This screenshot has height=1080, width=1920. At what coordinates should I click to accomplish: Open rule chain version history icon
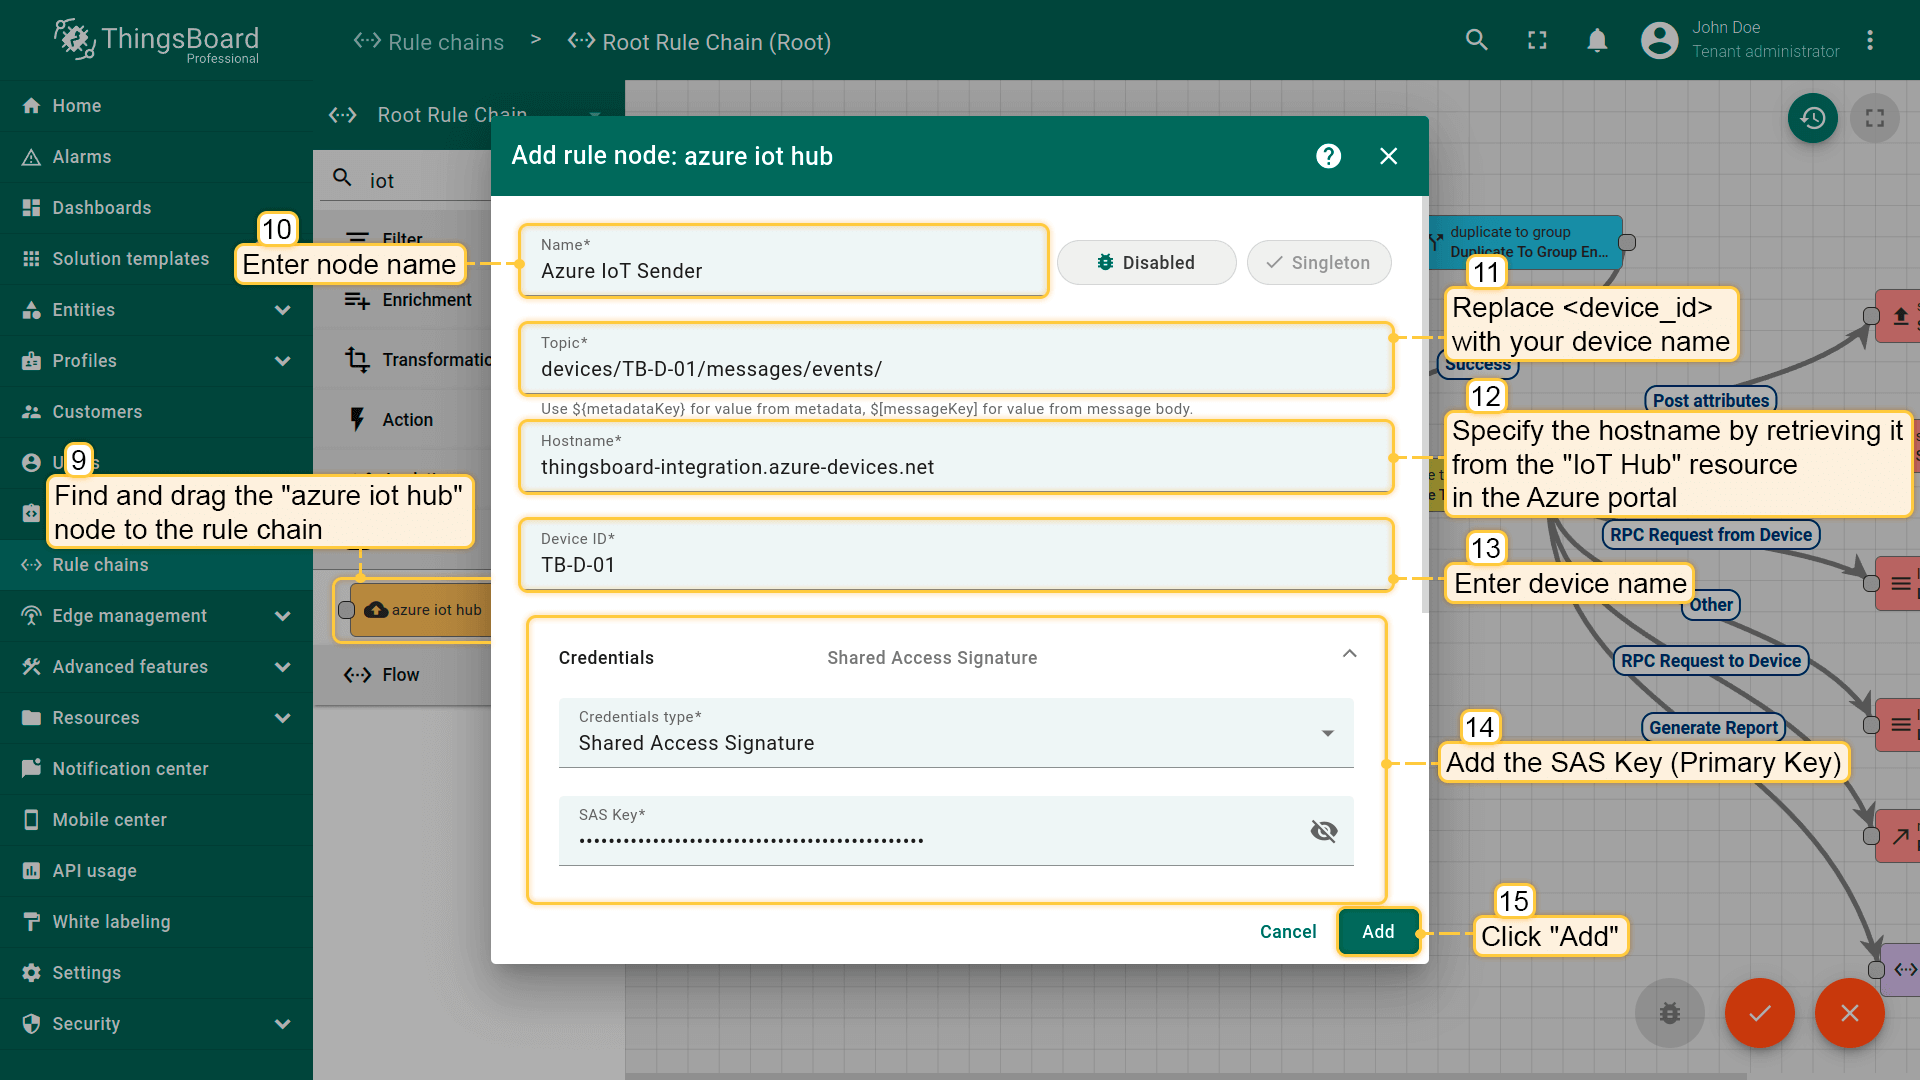1812,118
